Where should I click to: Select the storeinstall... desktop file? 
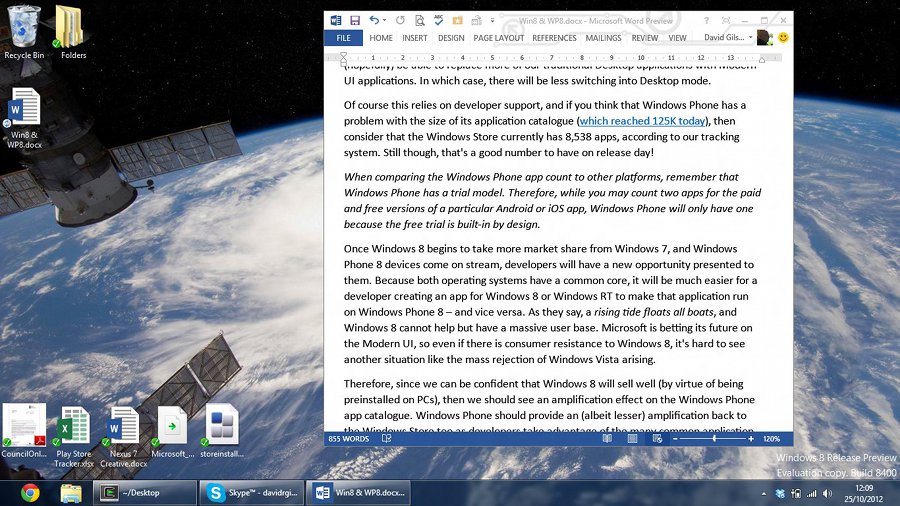tap(222, 431)
